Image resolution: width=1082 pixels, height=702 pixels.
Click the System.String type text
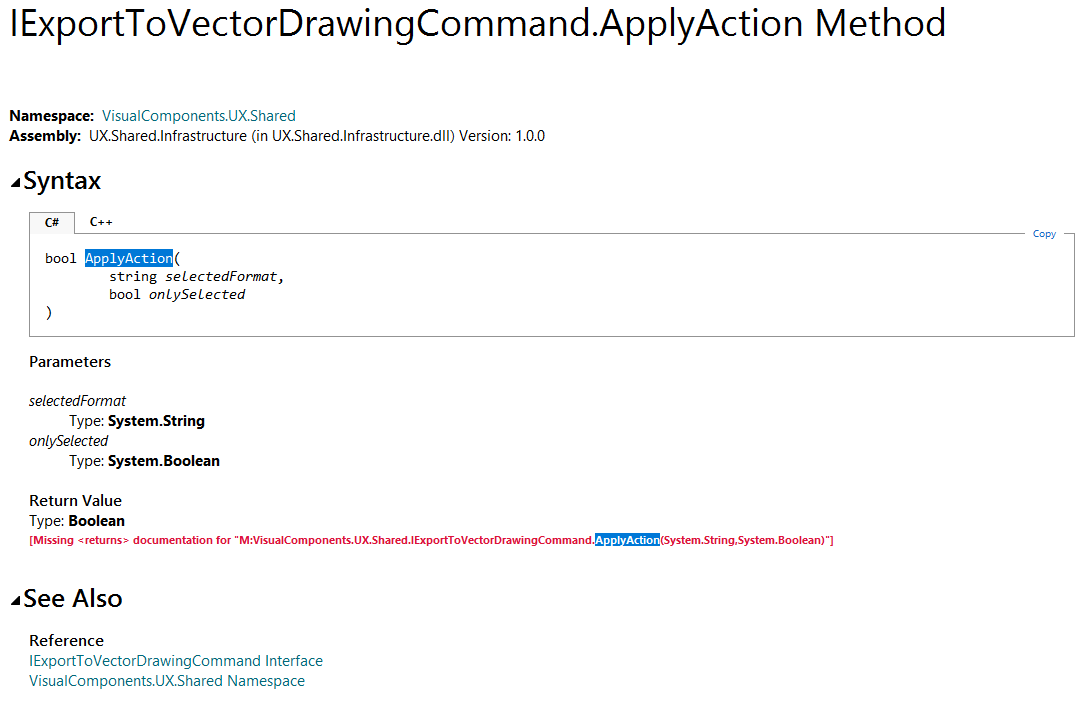click(x=156, y=421)
